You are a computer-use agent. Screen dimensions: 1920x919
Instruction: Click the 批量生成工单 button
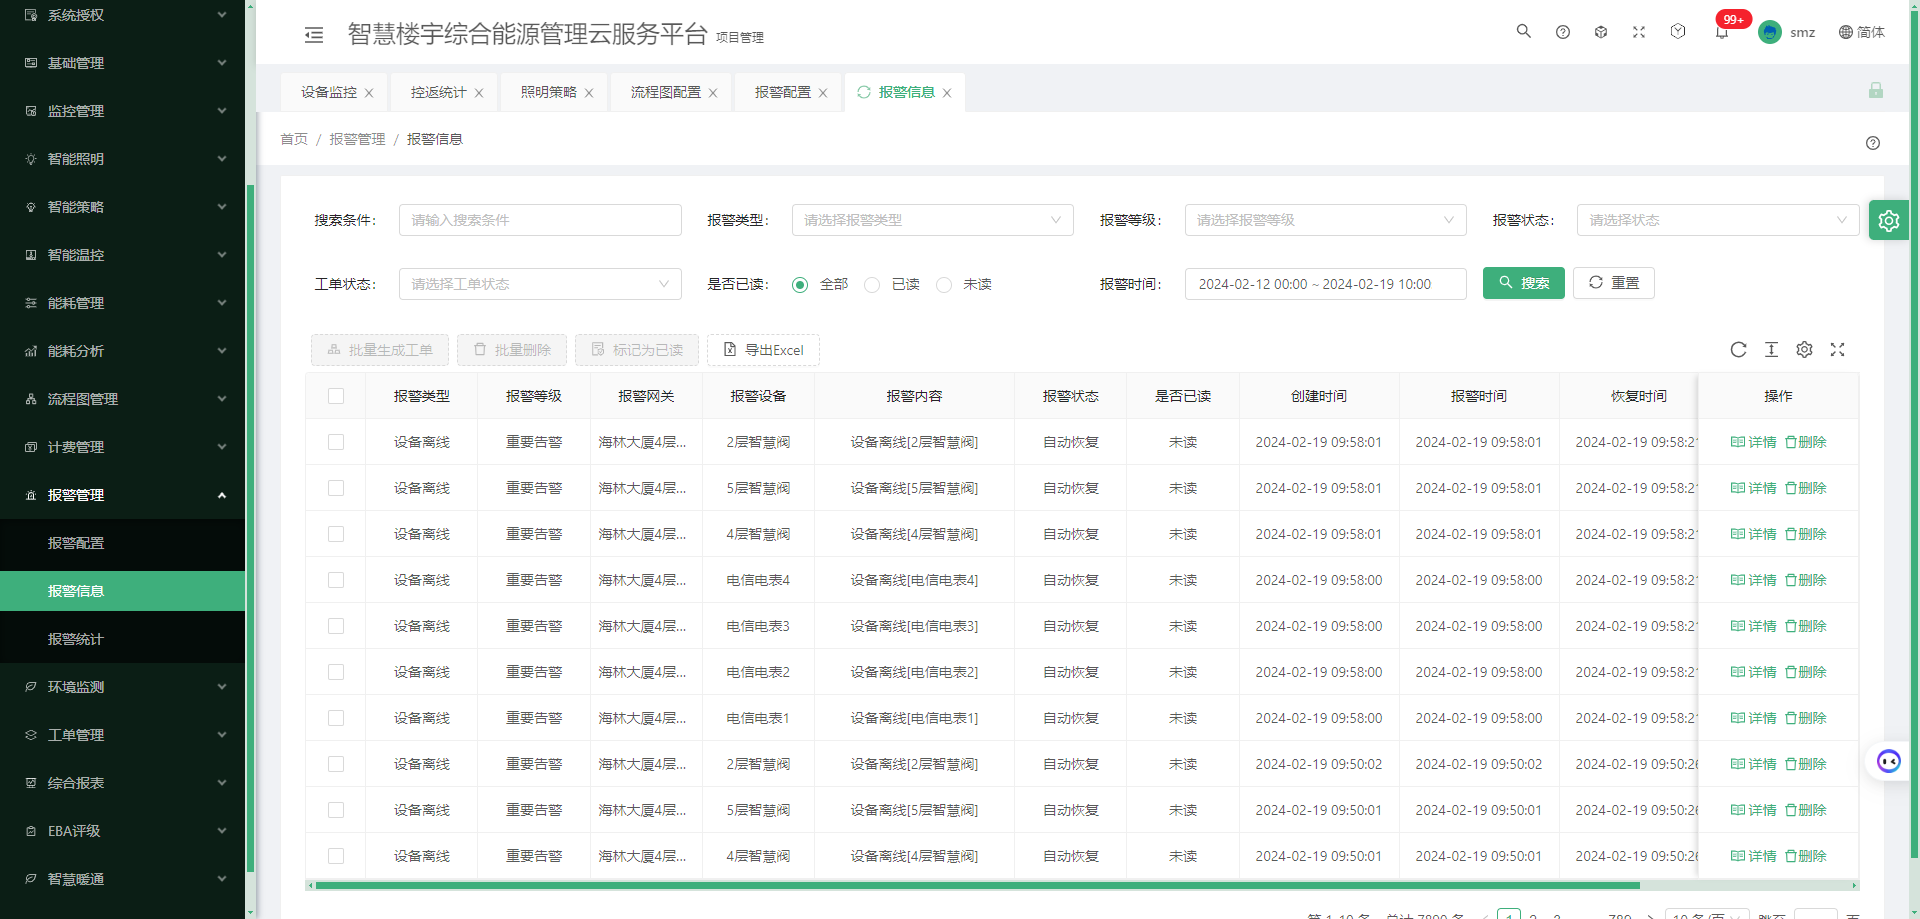(x=380, y=350)
